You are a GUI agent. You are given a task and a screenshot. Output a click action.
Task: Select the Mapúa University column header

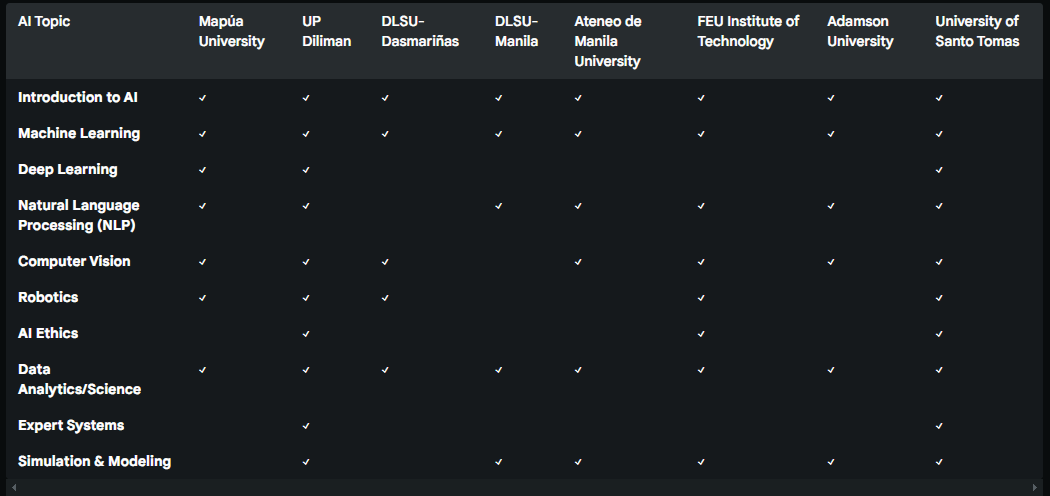pyautogui.click(x=232, y=31)
